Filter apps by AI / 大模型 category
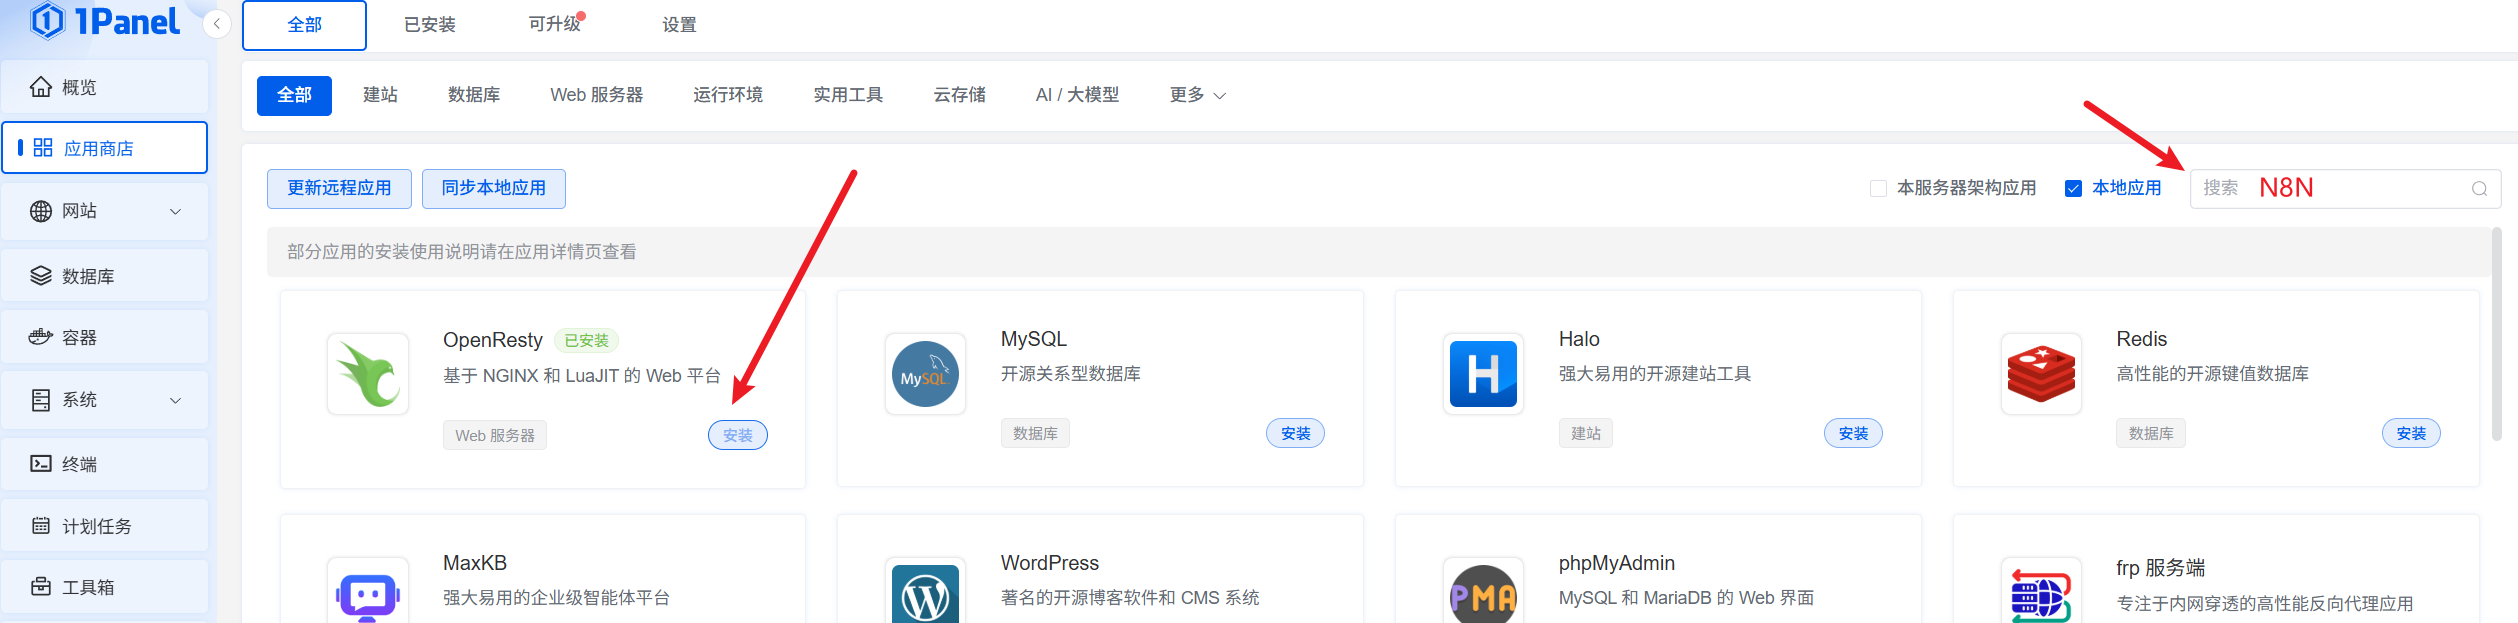2518x623 pixels. point(1077,95)
